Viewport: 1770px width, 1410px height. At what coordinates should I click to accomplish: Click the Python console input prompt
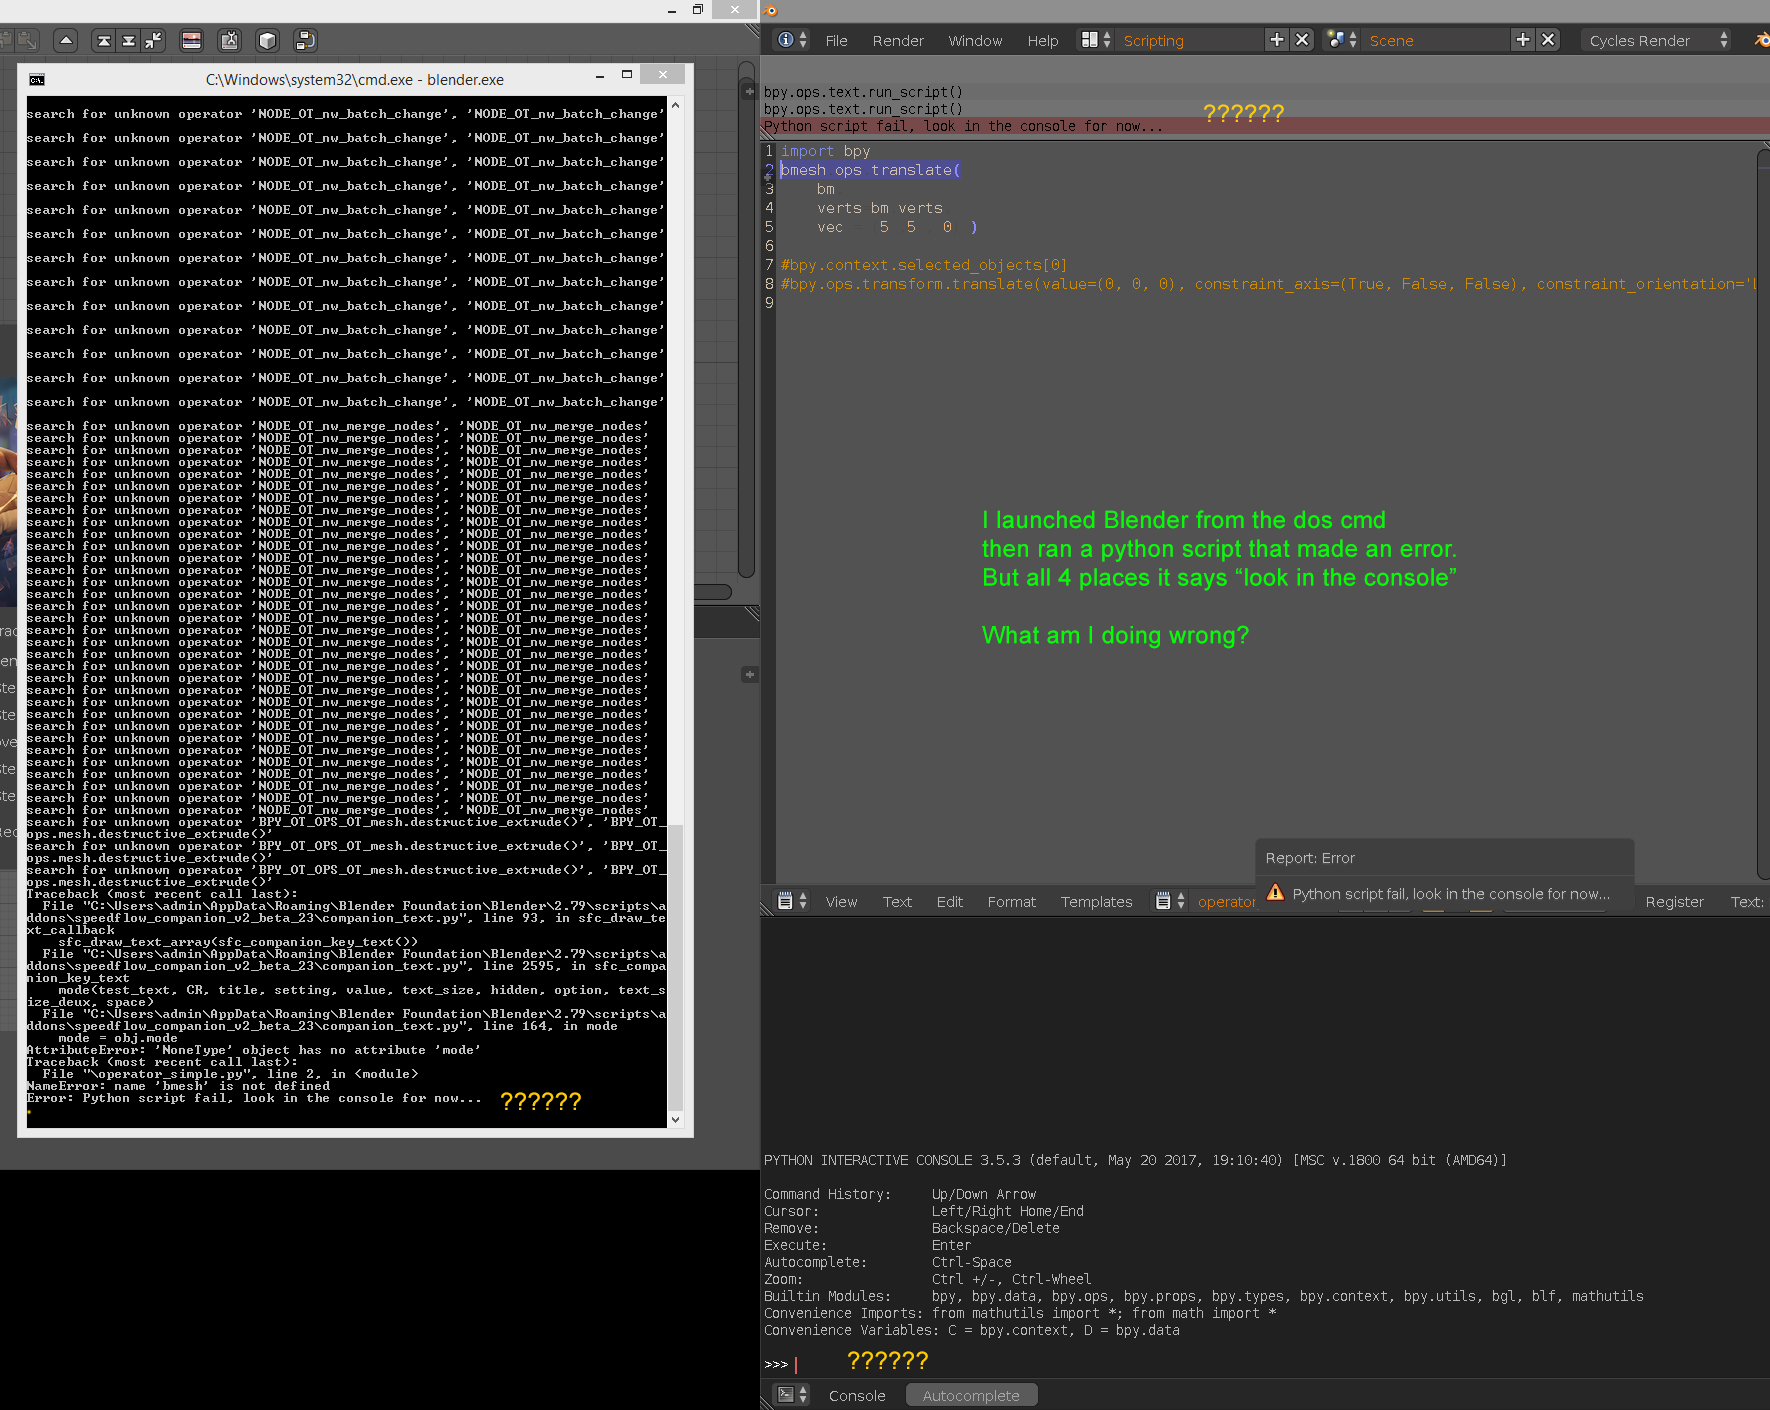point(797,1363)
